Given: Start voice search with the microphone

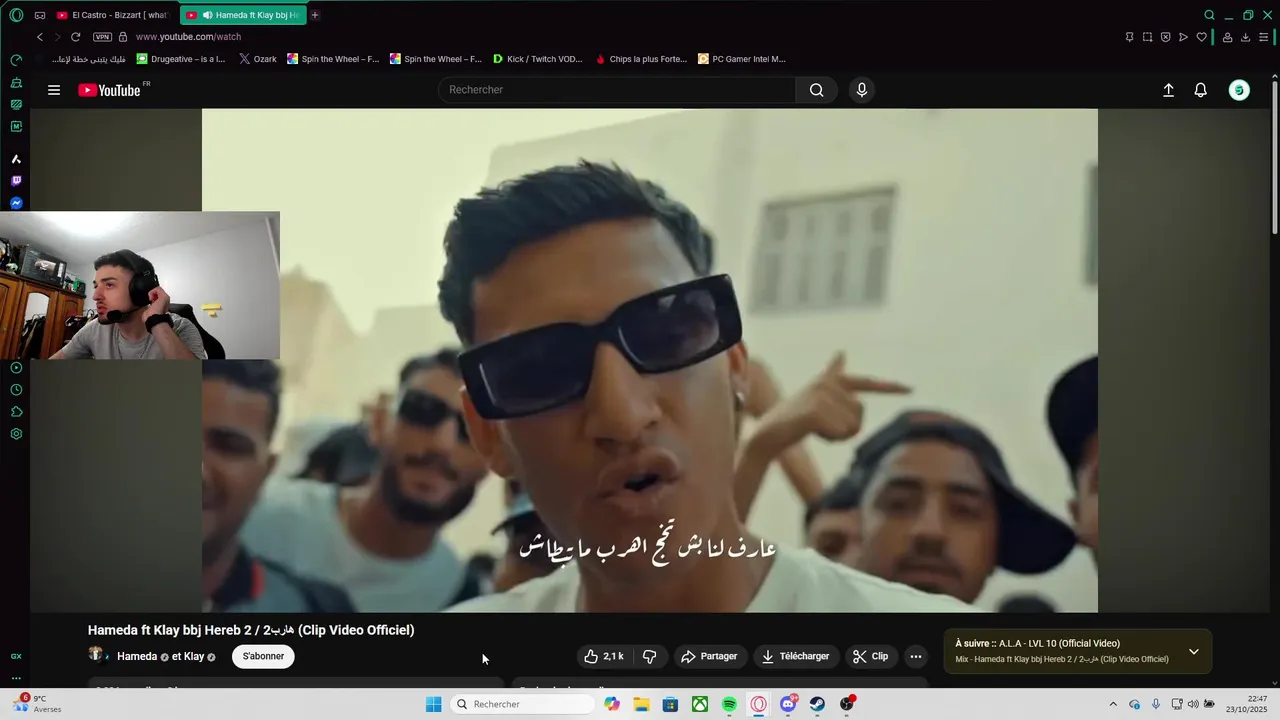Looking at the screenshot, I should click(862, 90).
